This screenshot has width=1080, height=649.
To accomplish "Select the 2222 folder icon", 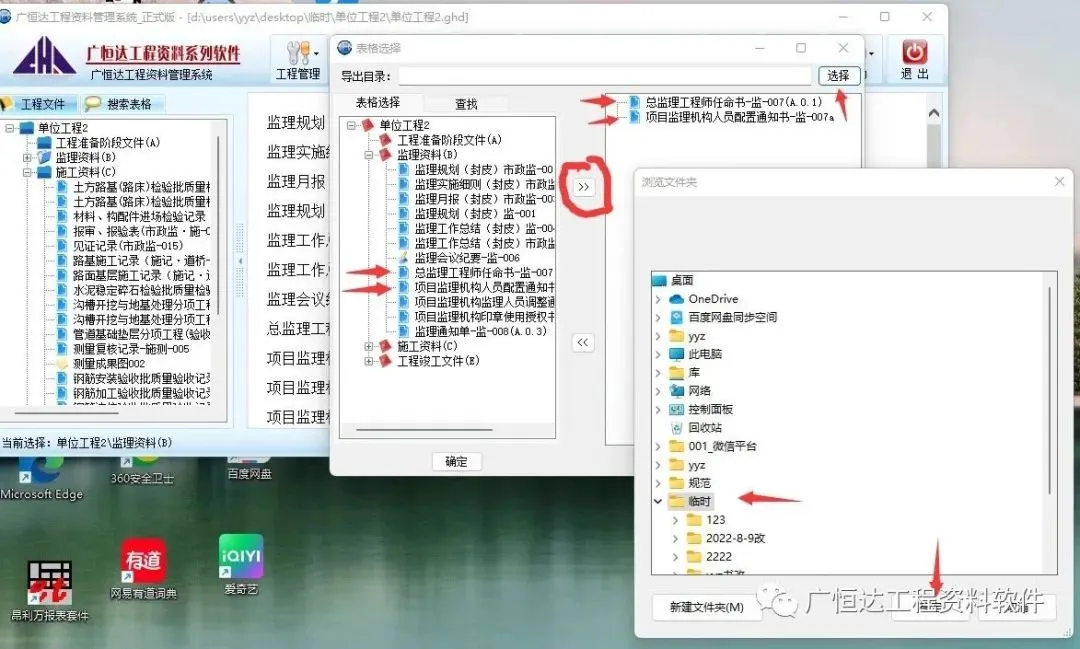I will 694,557.
